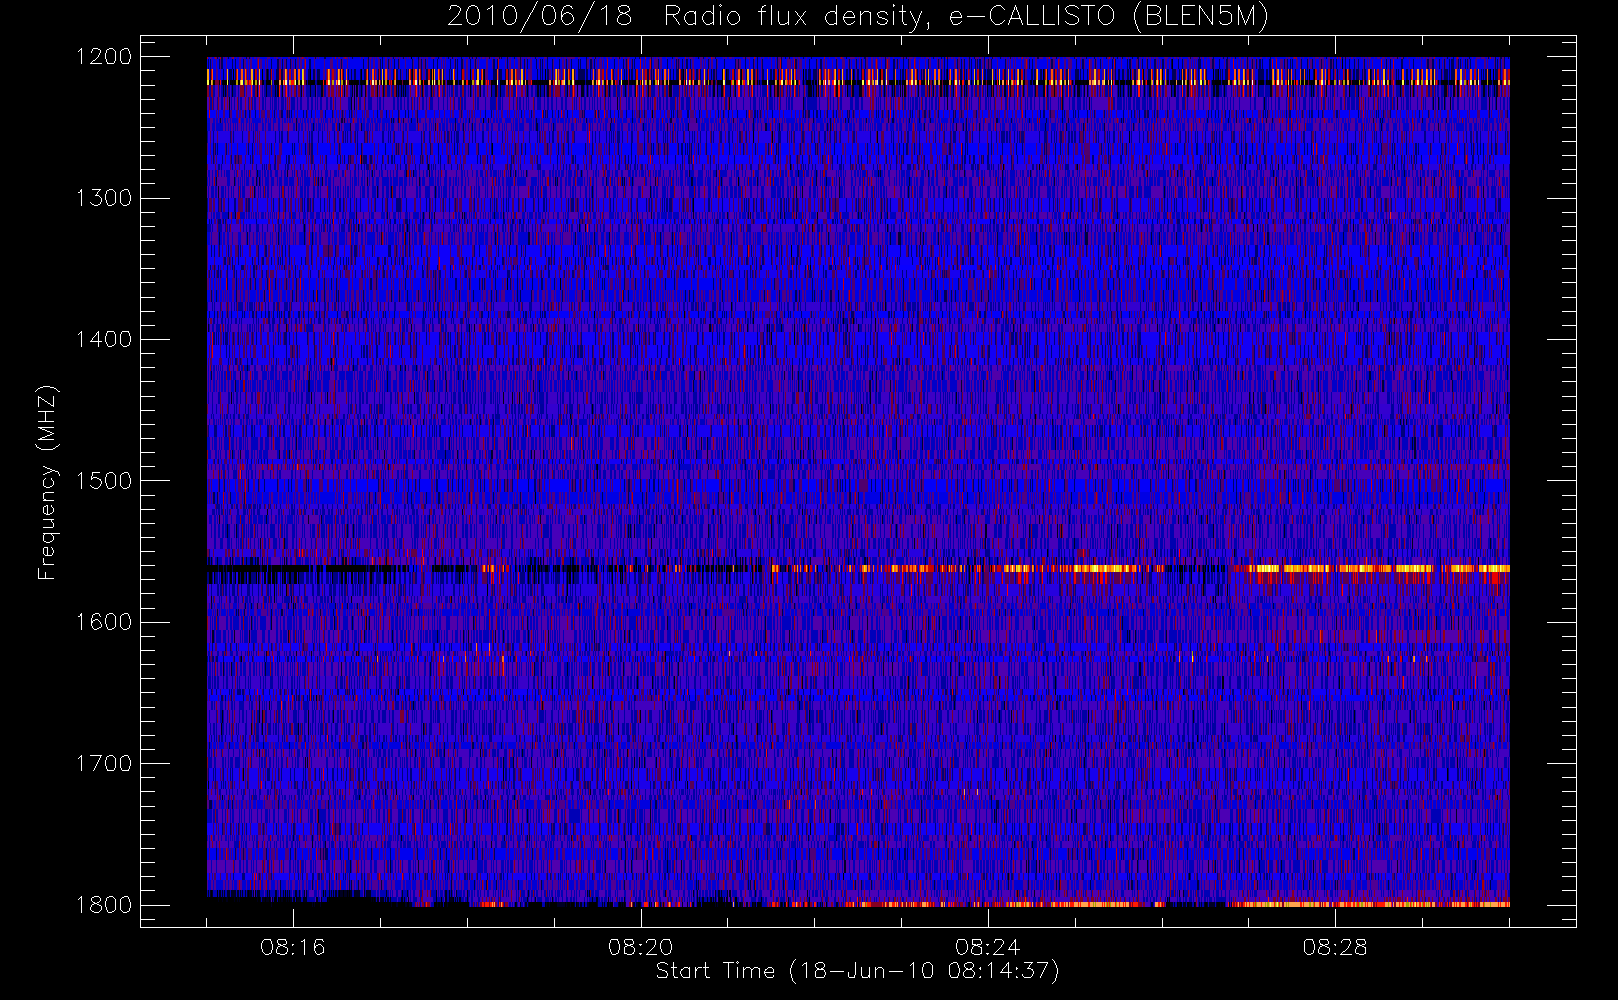Click the 1700 frequency tick label

(104, 764)
